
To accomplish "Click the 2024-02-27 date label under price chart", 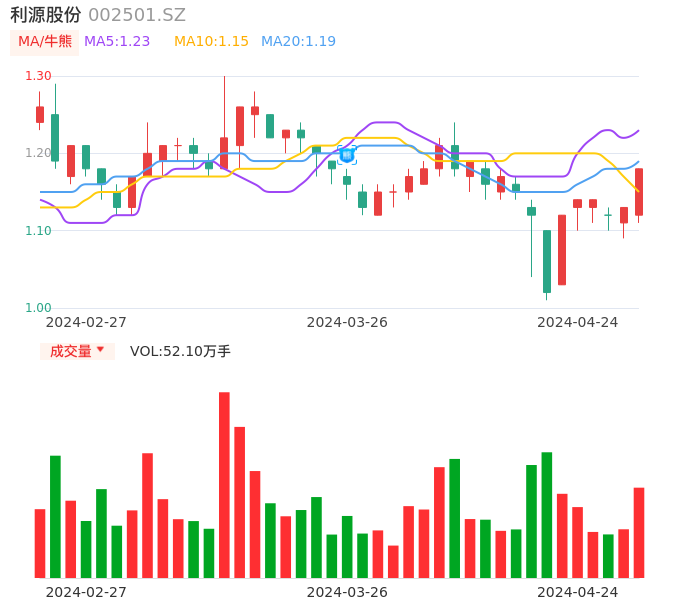I will tap(86, 322).
